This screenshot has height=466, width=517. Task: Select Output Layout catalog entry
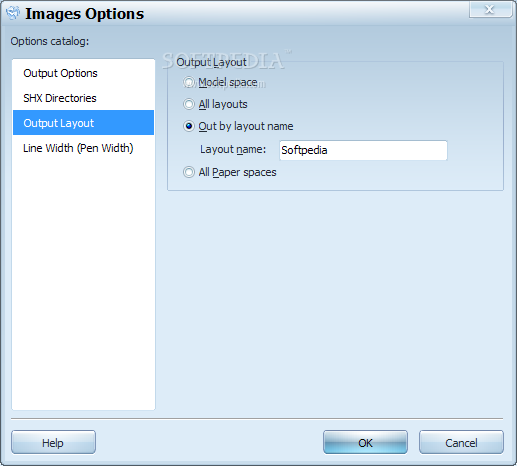[x=83, y=123]
